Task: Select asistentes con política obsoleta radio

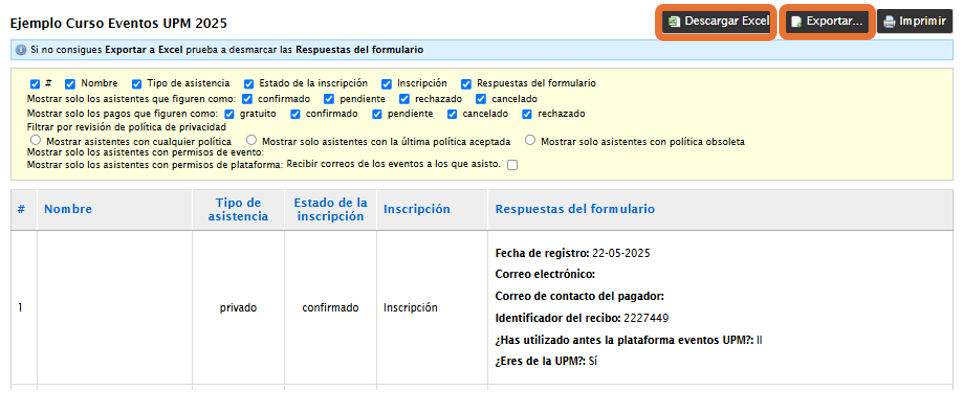Action: pyautogui.click(x=530, y=140)
